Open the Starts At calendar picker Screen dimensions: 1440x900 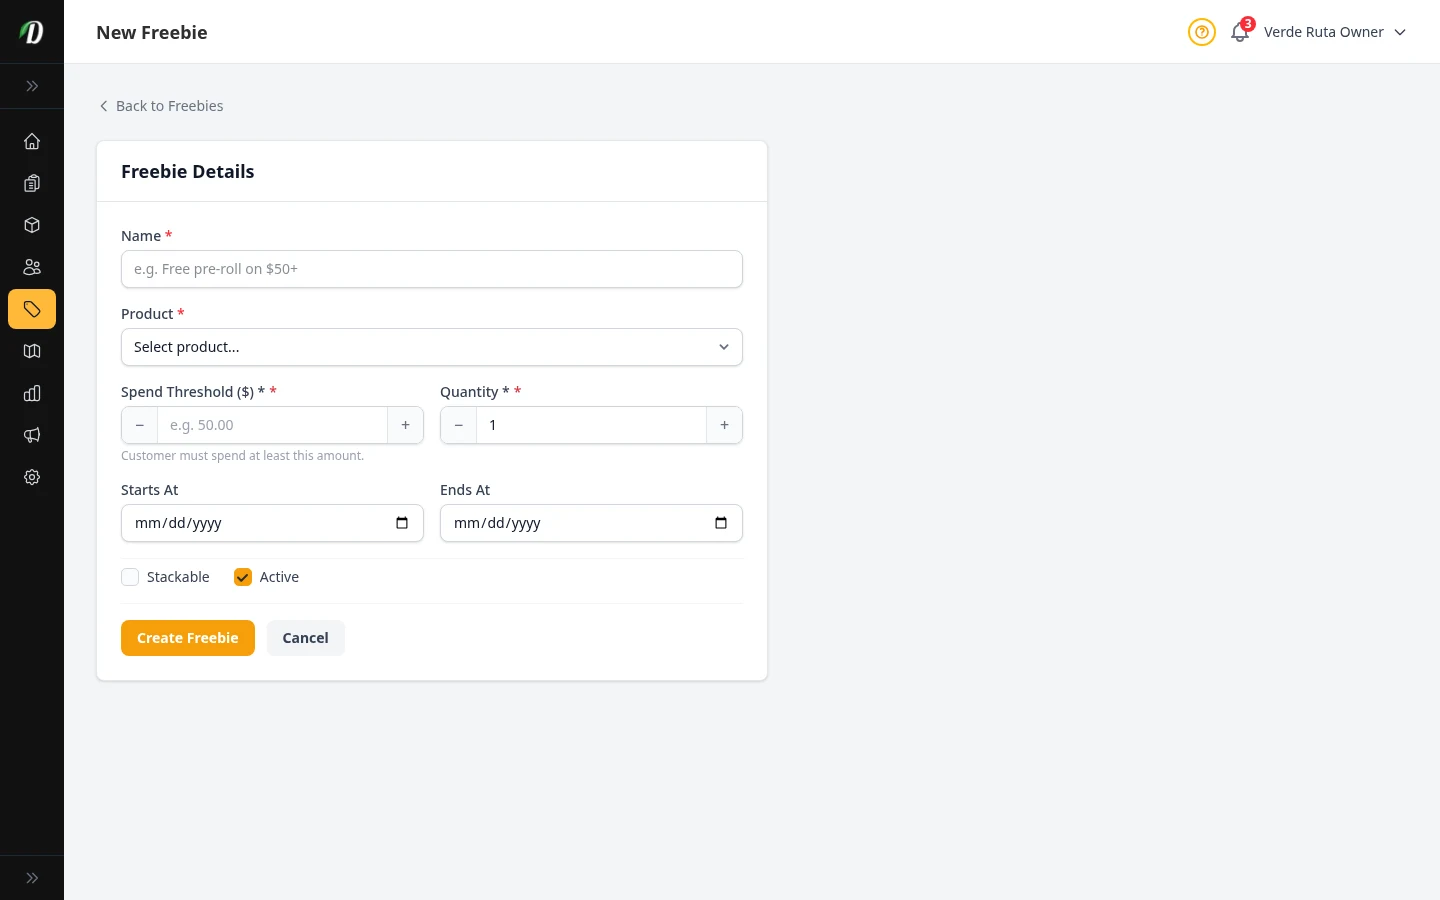401,522
